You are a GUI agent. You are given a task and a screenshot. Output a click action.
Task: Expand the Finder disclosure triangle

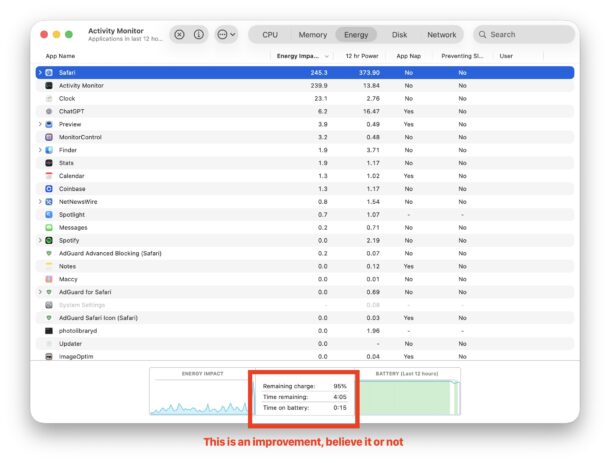40,150
